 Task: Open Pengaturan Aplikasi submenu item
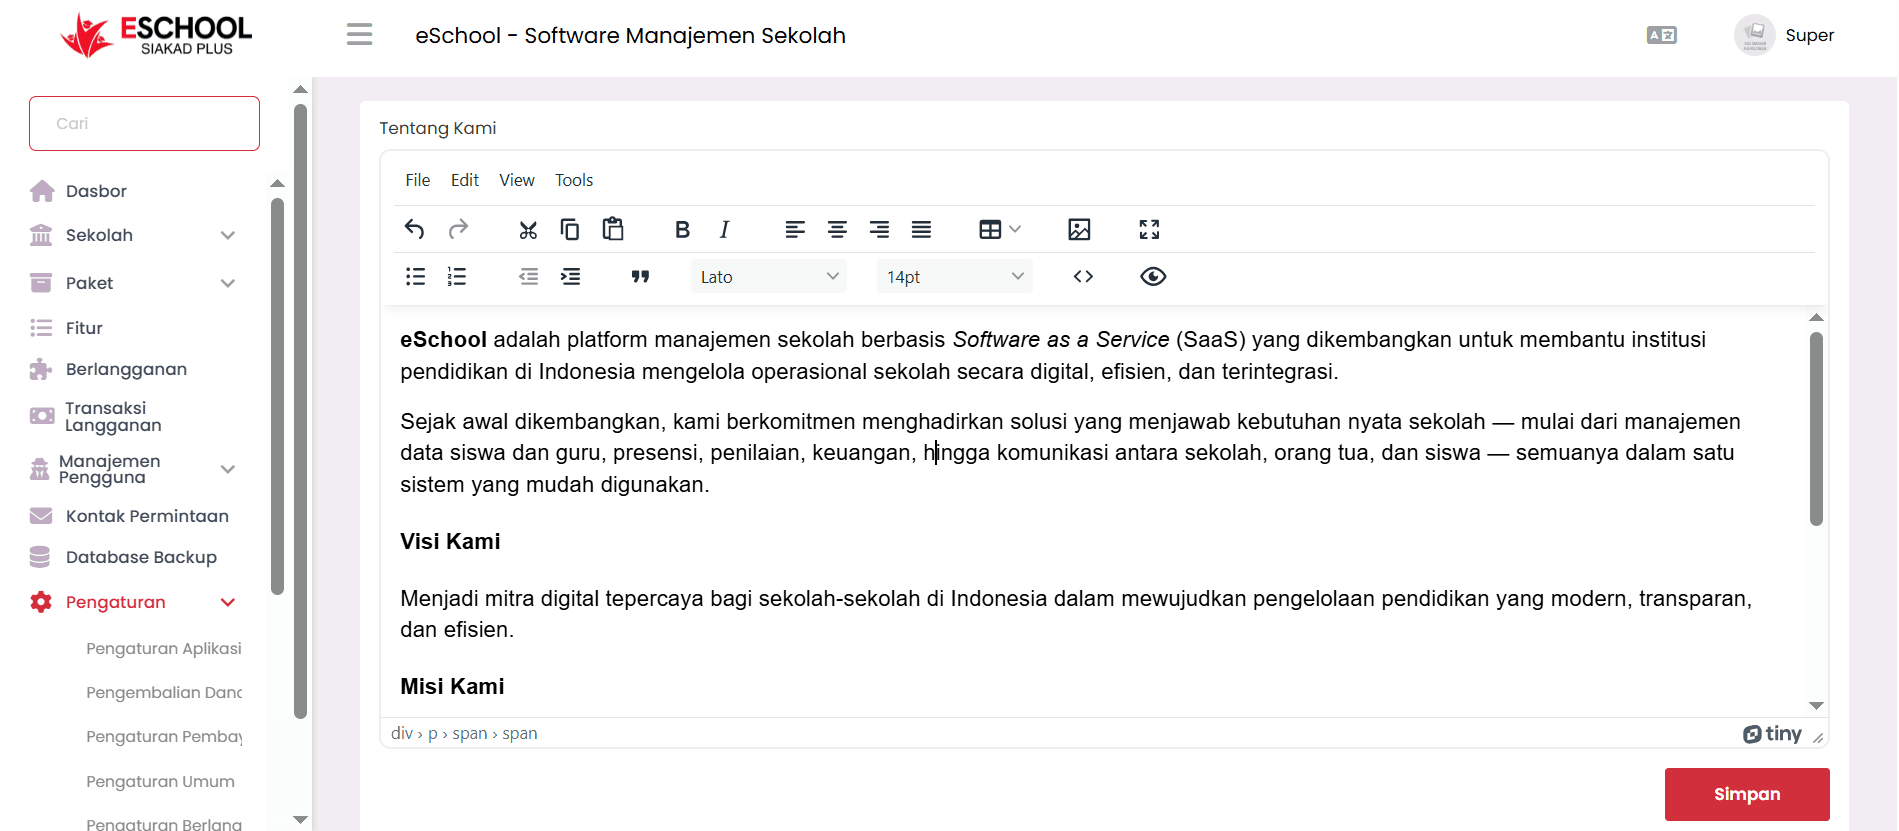coord(164,648)
